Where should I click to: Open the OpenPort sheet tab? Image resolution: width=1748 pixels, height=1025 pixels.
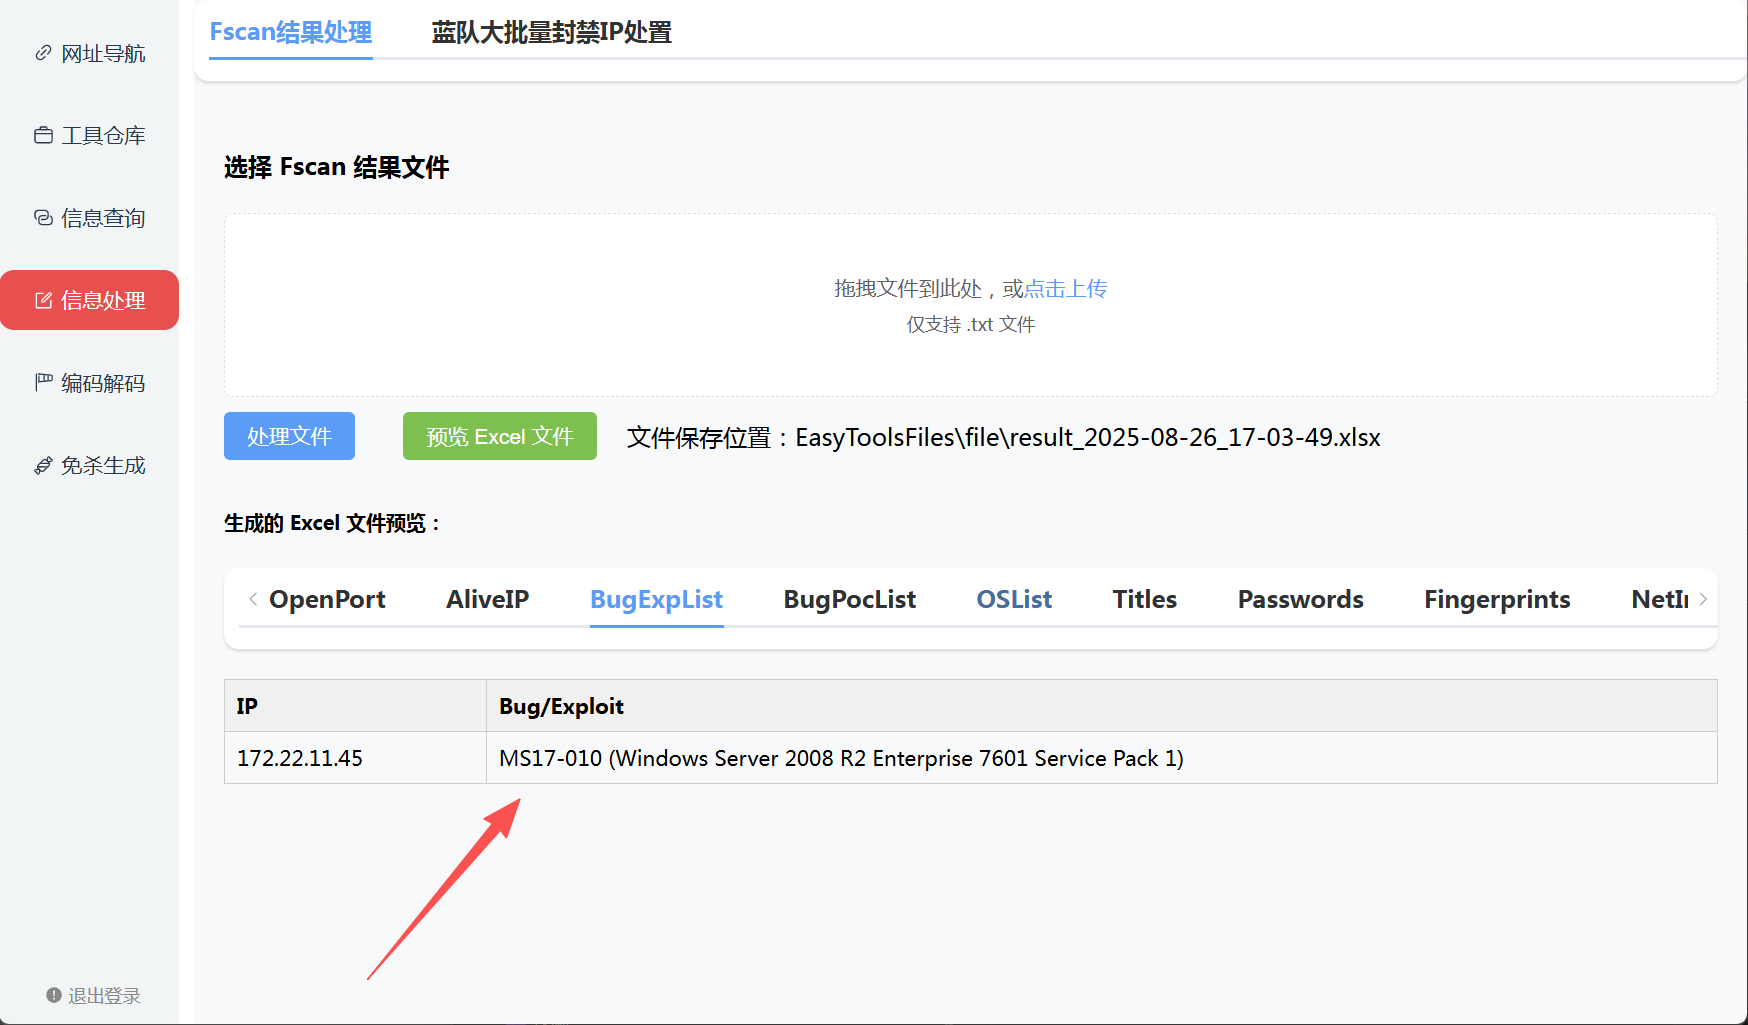coord(327,599)
